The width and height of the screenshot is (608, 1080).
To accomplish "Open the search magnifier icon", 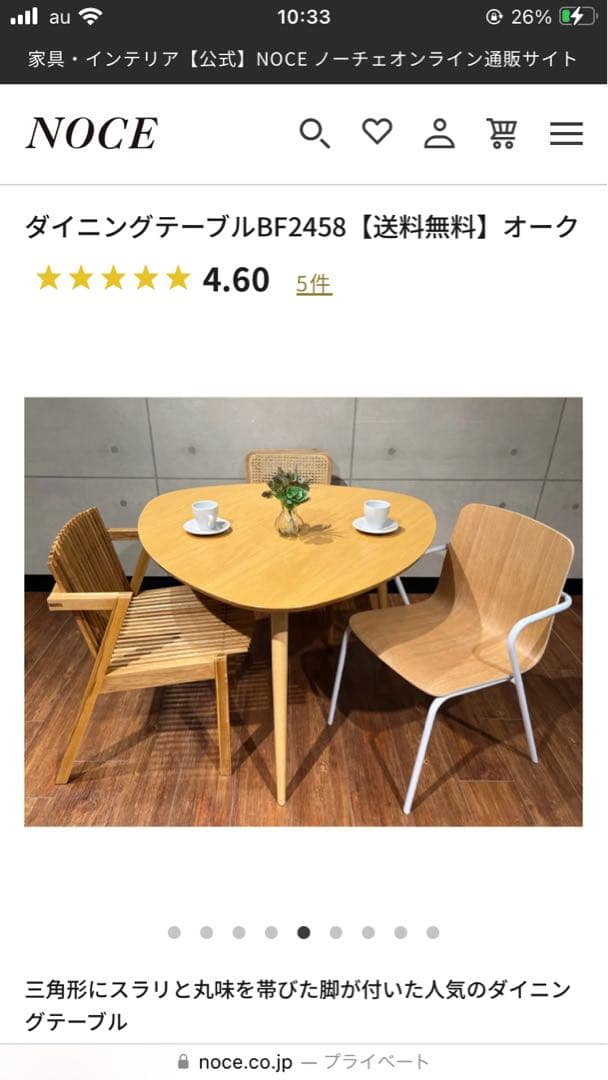I will tap(315, 133).
